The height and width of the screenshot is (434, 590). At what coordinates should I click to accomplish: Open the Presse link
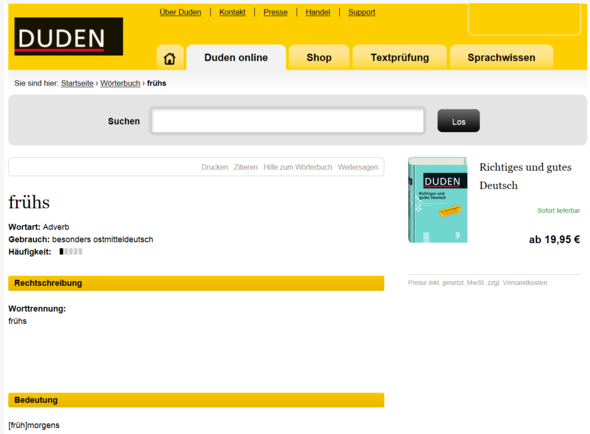pos(275,12)
